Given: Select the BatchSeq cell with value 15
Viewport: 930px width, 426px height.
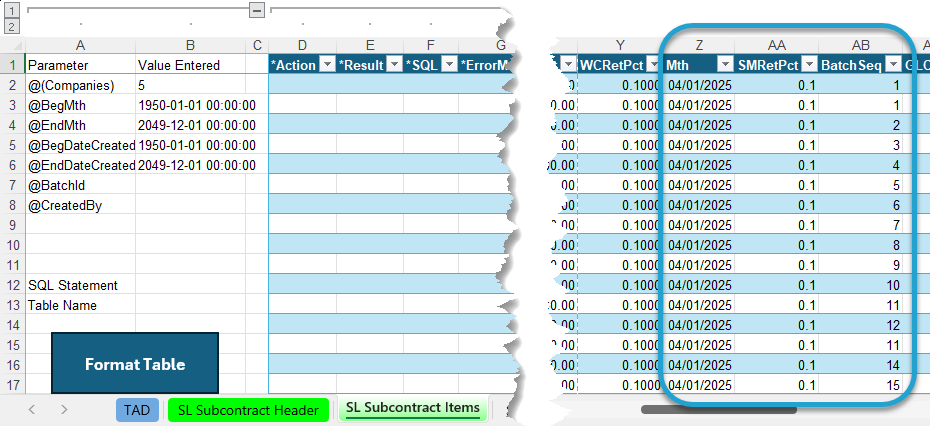Looking at the screenshot, I should click(x=861, y=385).
